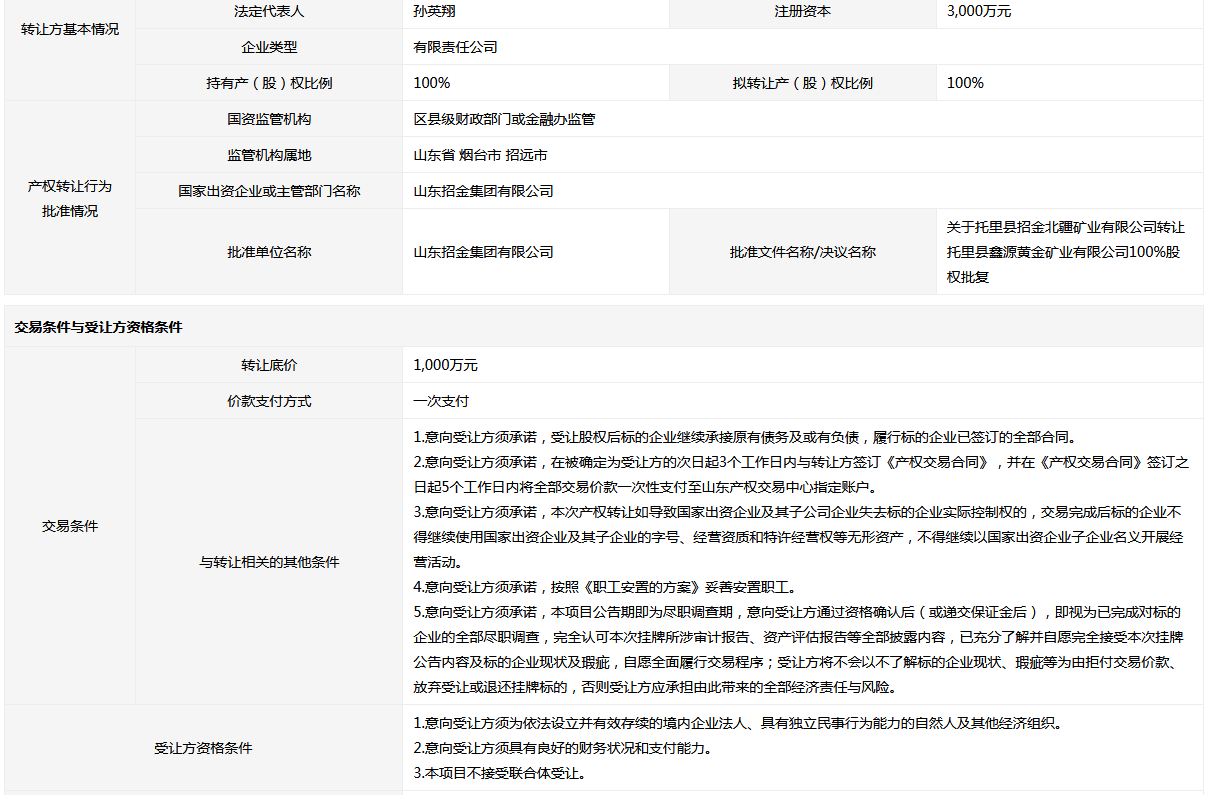Click condition 5 about '本项目公告期即为尽职调查期'
The width and height of the screenshot is (1206, 795).
pos(800,649)
